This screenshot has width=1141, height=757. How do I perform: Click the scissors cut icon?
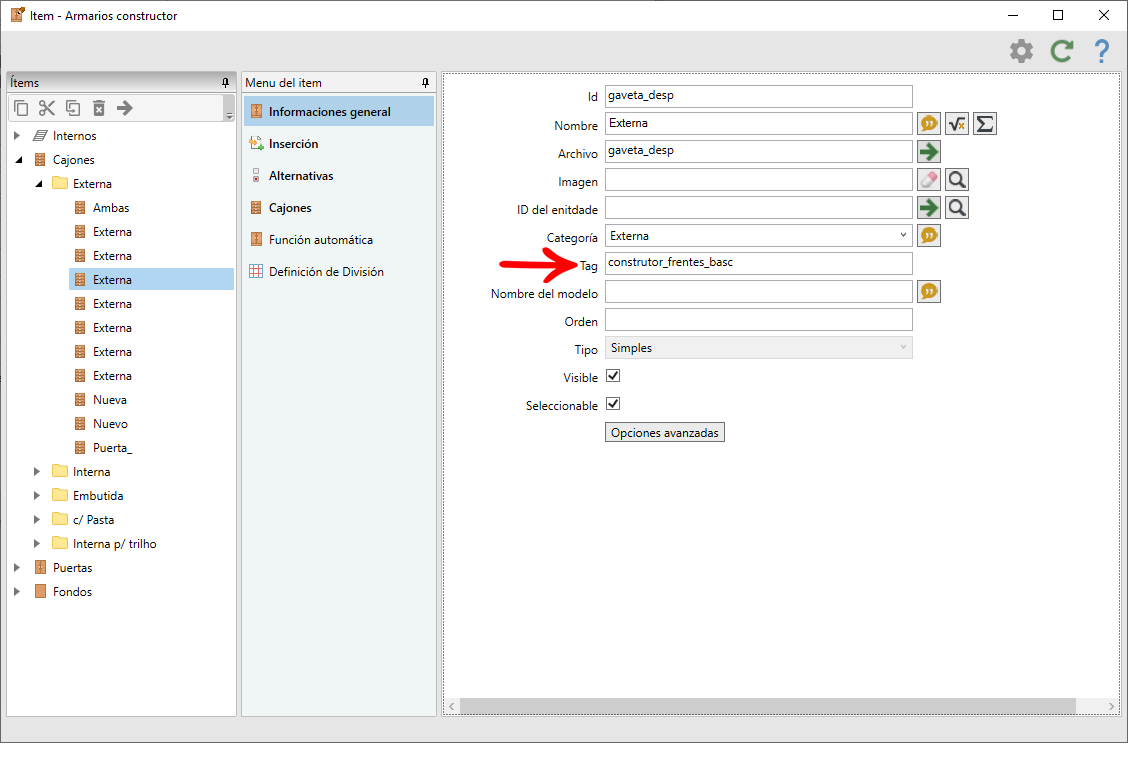point(47,108)
